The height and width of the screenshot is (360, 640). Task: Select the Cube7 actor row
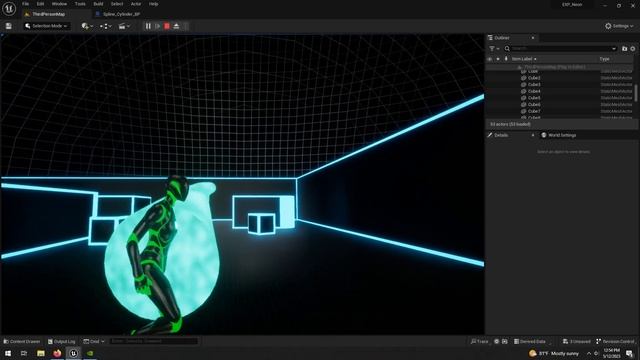559,111
